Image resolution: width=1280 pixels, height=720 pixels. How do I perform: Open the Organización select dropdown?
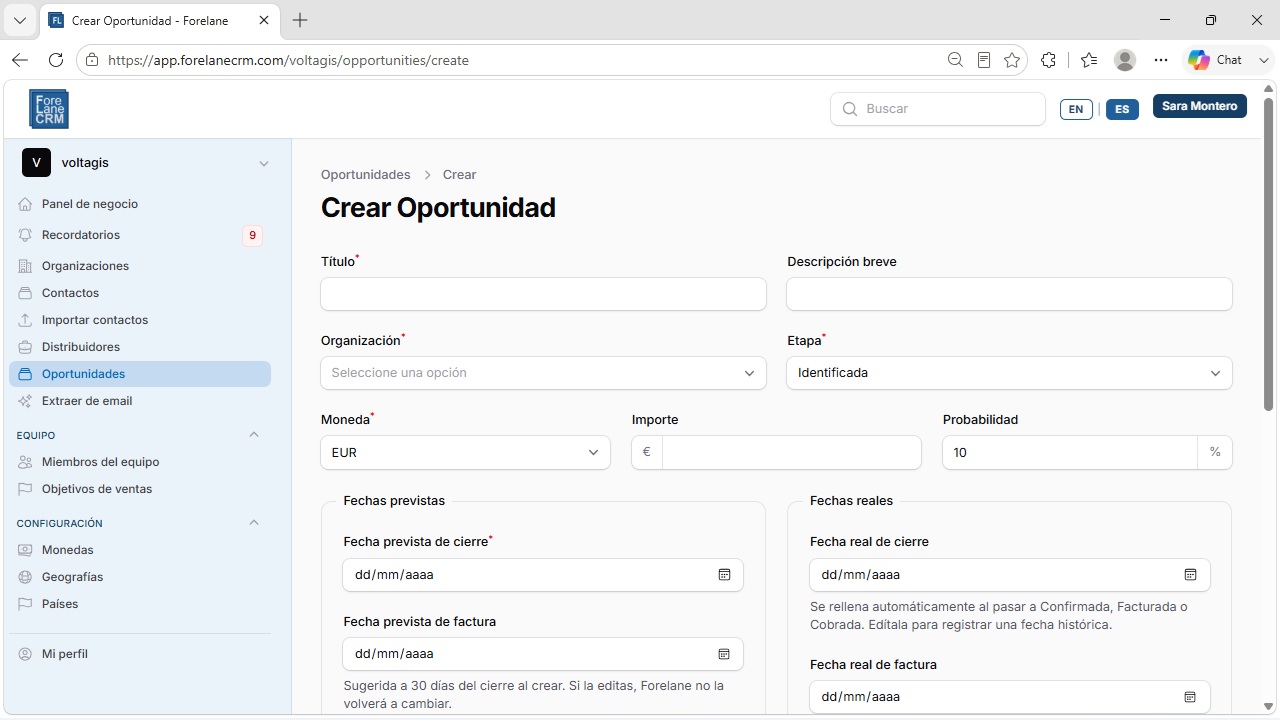pos(543,373)
